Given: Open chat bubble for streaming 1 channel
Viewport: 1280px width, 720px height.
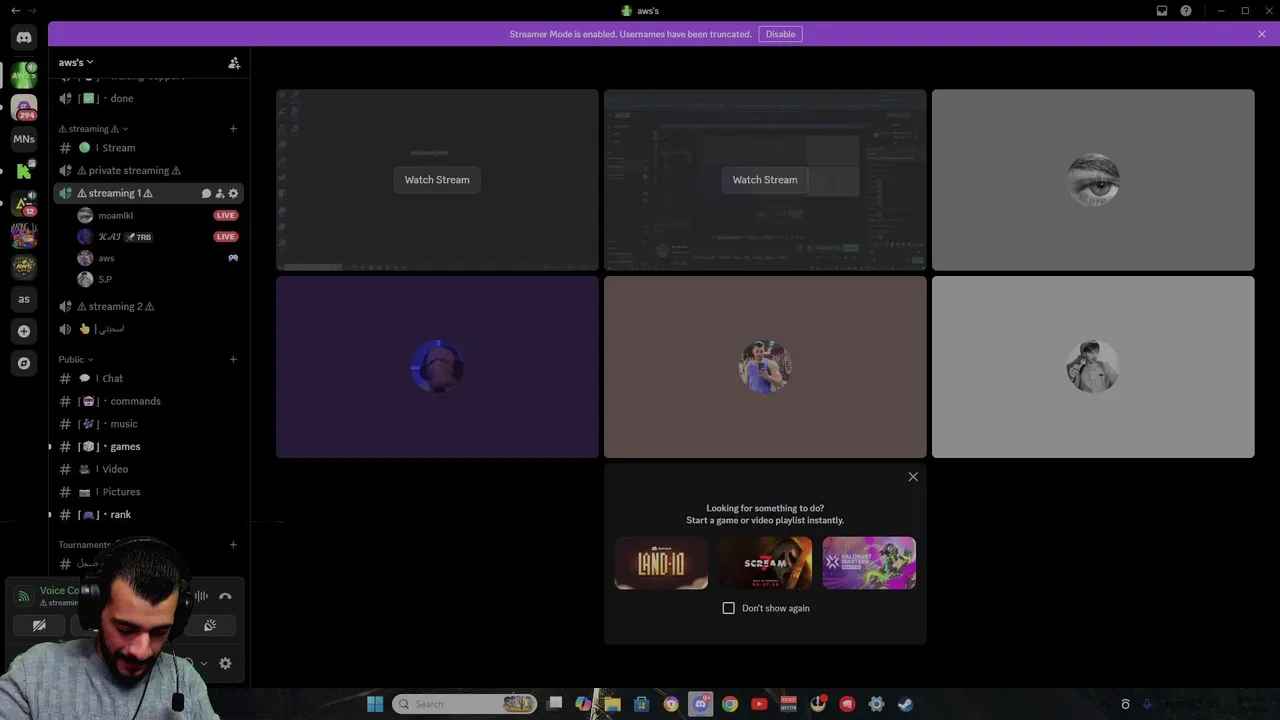Looking at the screenshot, I should (x=206, y=193).
